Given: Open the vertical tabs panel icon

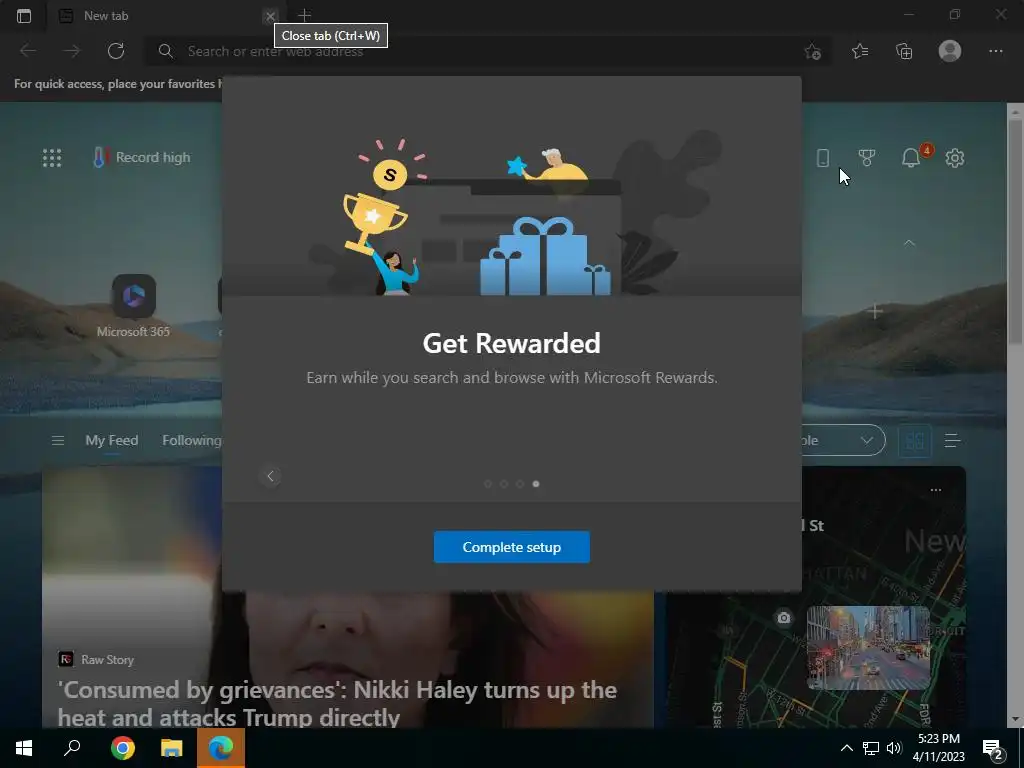Looking at the screenshot, I should tap(24, 16).
